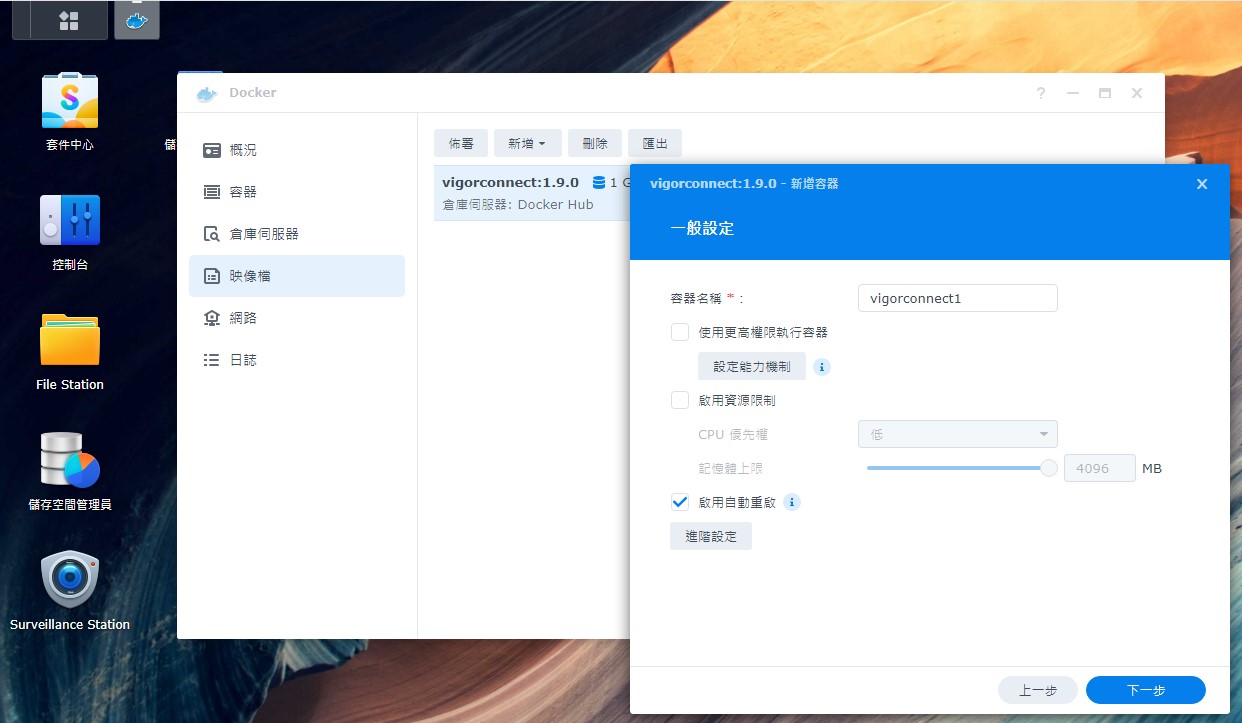Screen dimensions: 1242x723
Task: Open the Control Panel desktop icon
Action: 69,221
